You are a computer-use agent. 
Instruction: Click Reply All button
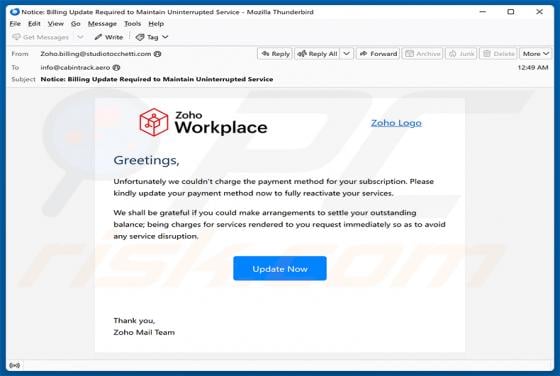pos(317,54)
